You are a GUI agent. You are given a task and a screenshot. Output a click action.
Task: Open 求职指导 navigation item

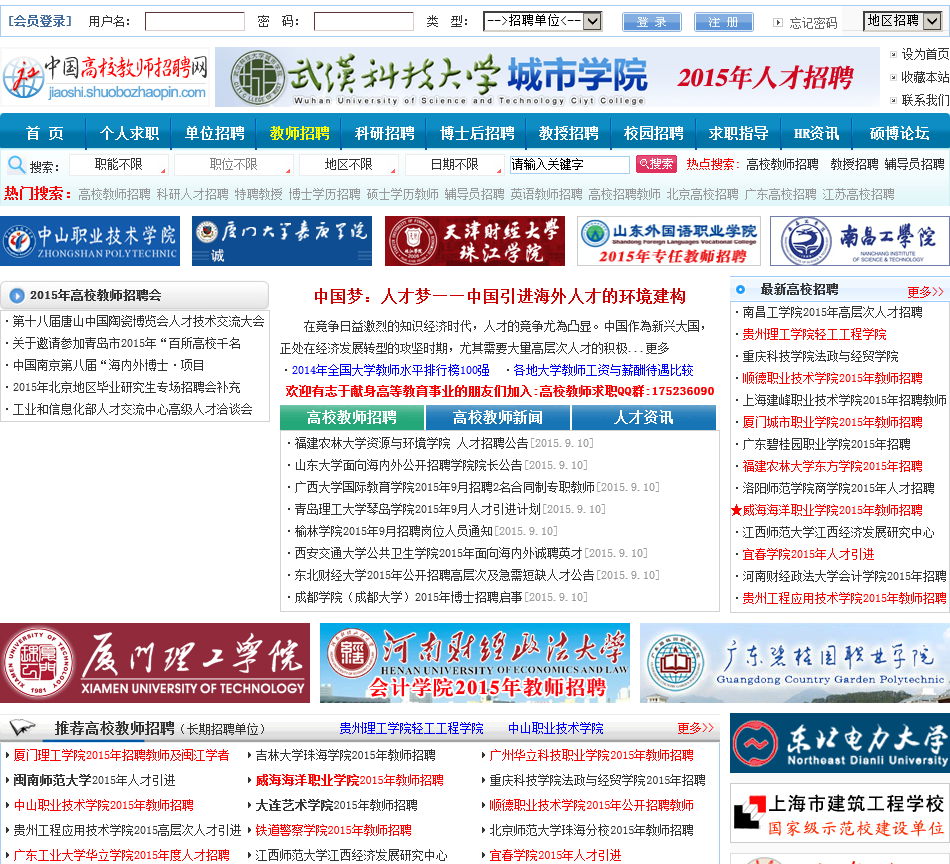(x=738, y=133)
